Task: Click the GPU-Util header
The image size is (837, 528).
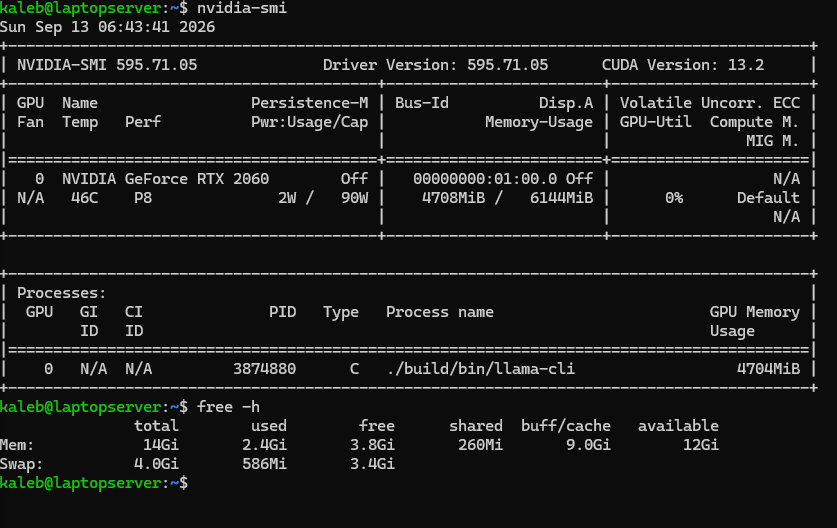Action: click(x=656, y=122)
